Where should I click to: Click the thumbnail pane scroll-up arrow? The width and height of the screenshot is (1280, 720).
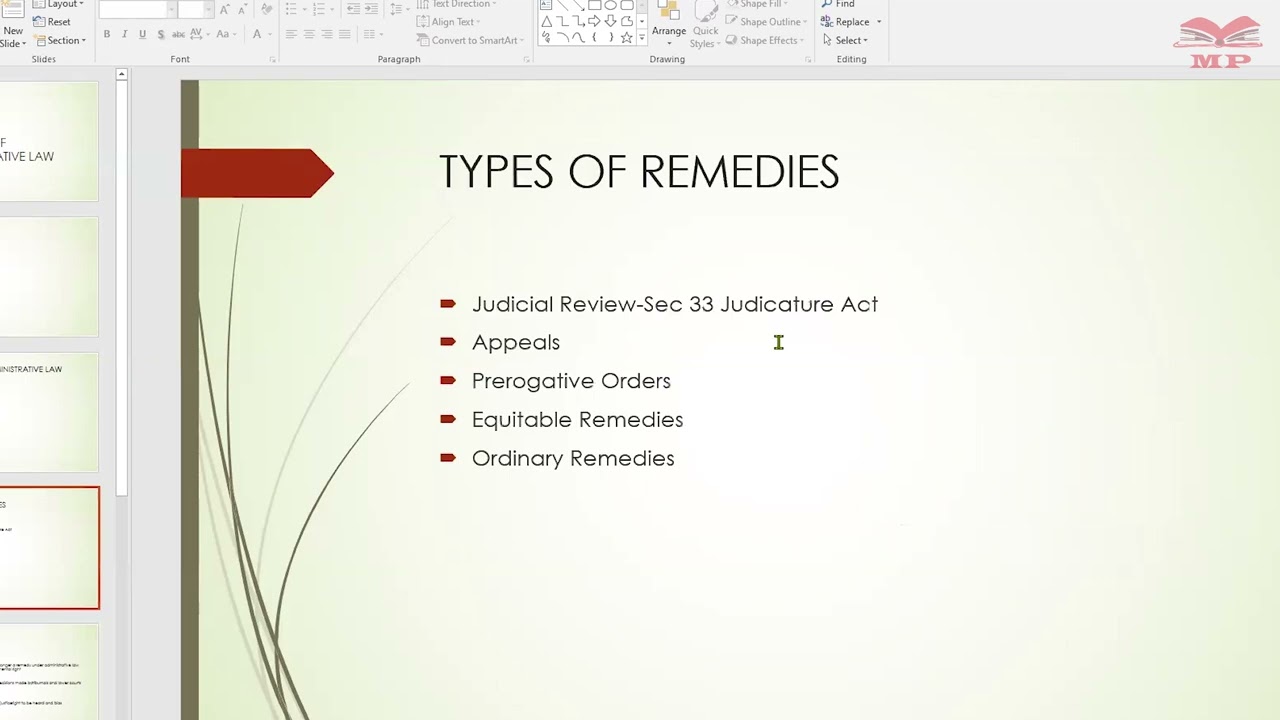pyautogui.click(x=122, y=75)
